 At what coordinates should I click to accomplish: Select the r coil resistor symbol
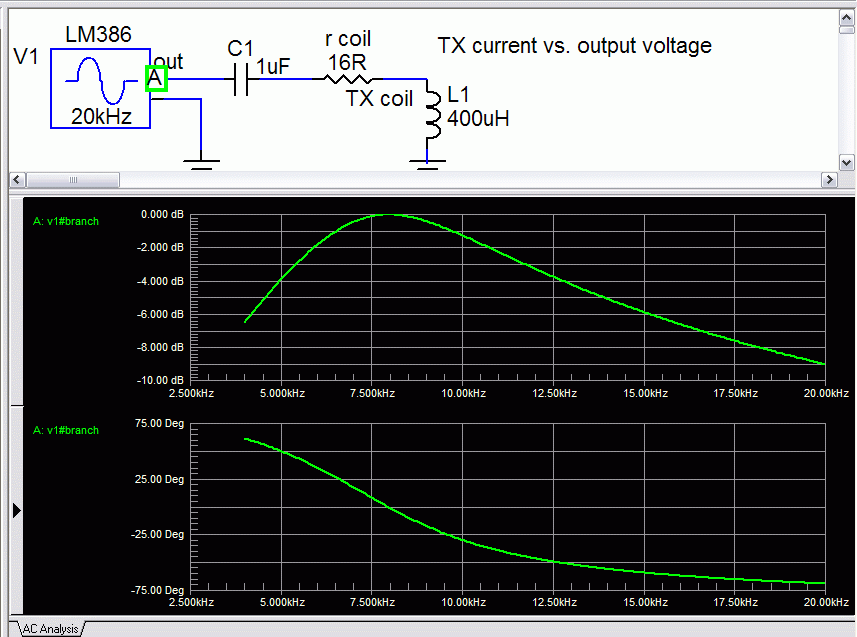(348, 80)
